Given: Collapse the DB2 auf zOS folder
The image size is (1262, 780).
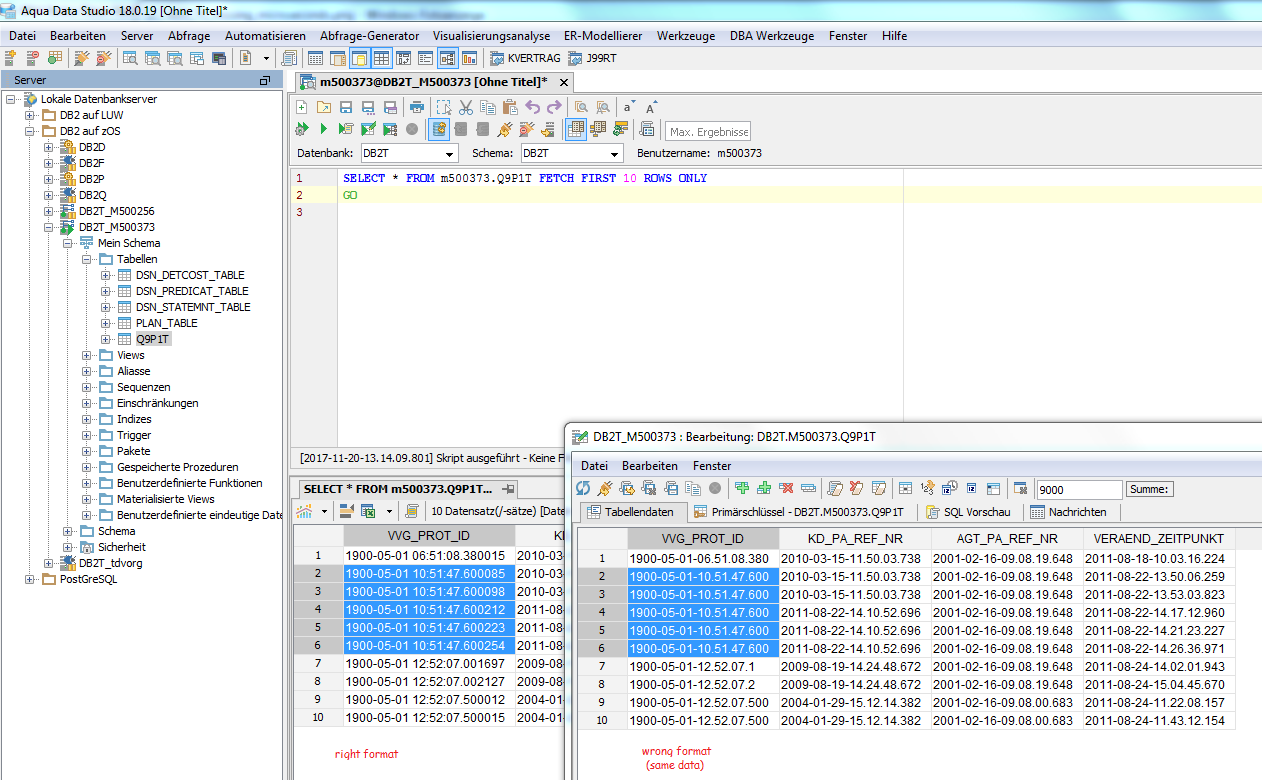Looking at the screenshot, I should (x=30, y=131).
